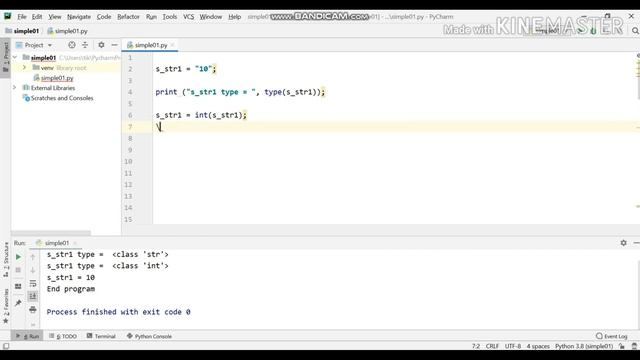The image size is (640, 360).
Task: Click the Collapse All icon in Project panel
Action: (85, 45)
